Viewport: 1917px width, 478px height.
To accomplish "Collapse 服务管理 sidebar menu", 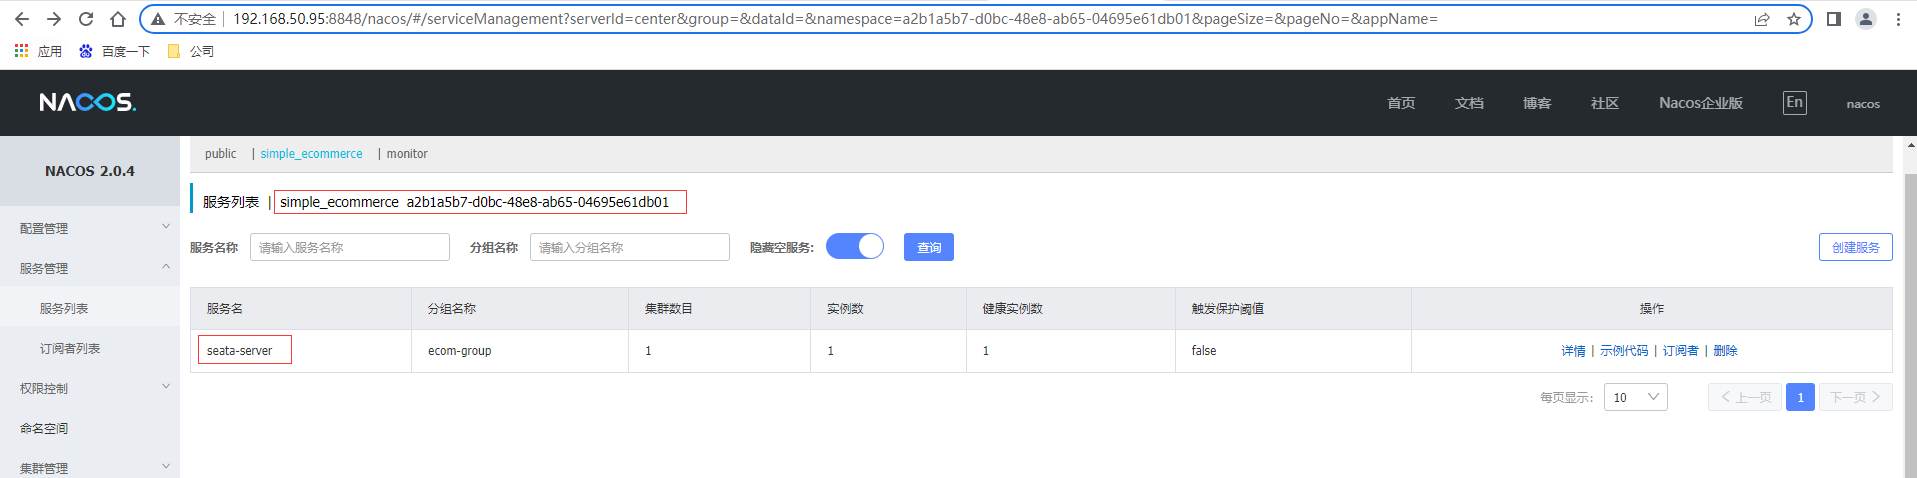I will (90, 268).
